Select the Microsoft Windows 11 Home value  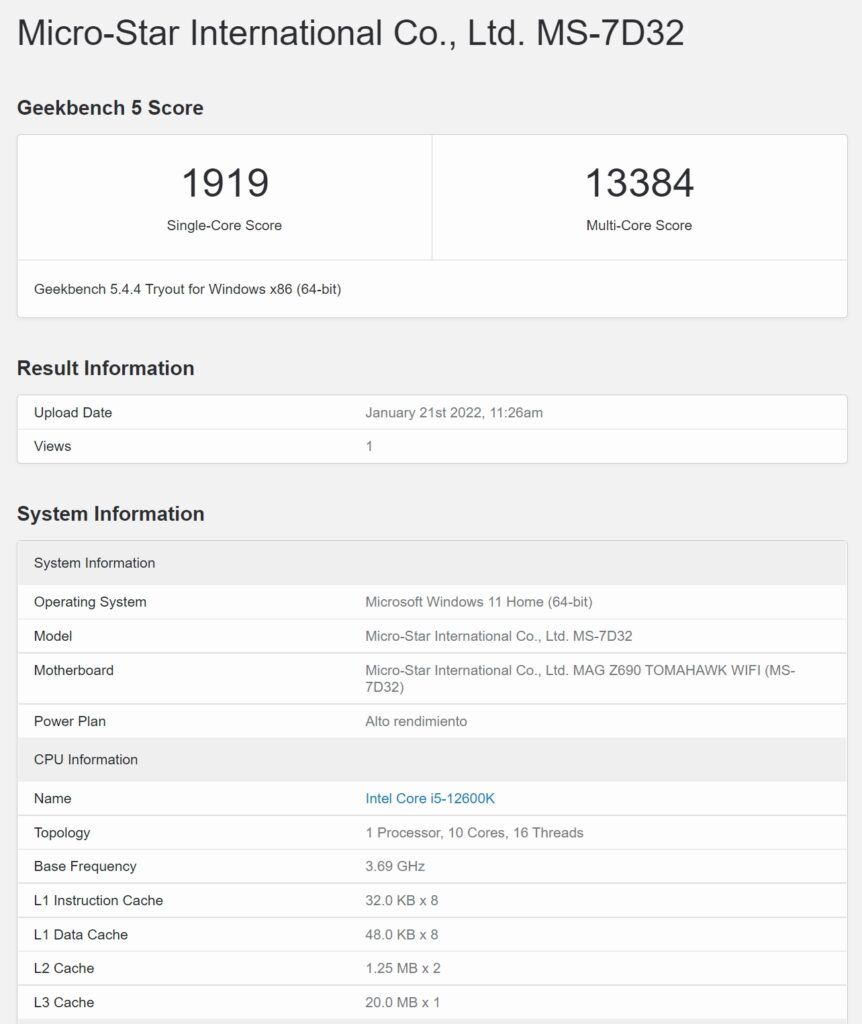click(x=479, y=602)
